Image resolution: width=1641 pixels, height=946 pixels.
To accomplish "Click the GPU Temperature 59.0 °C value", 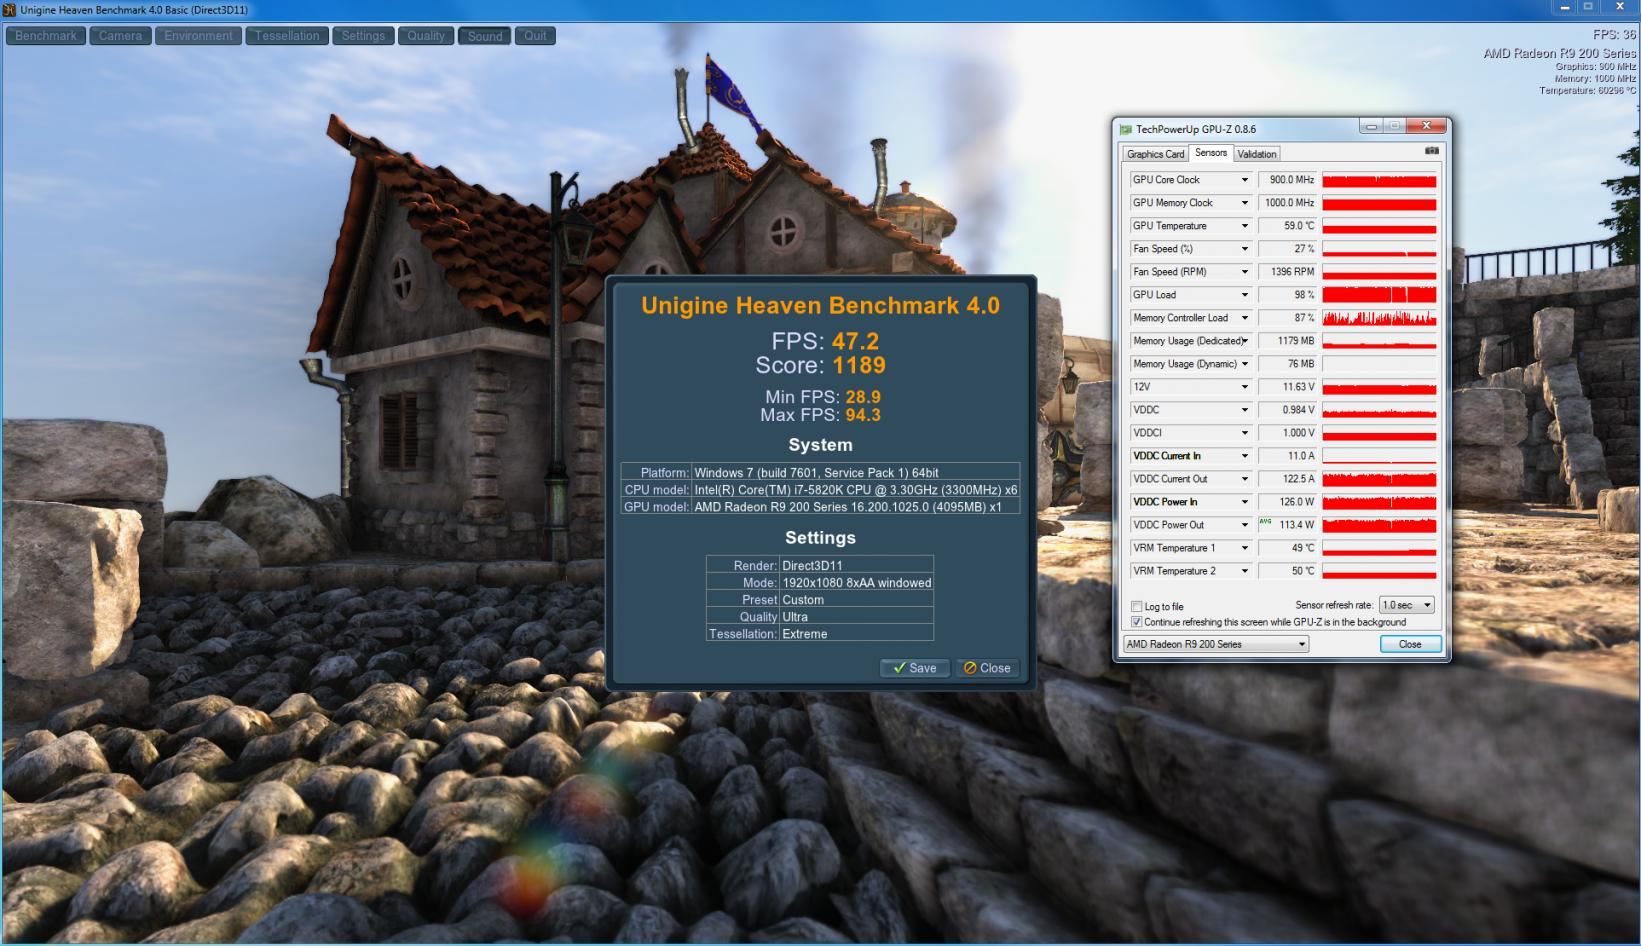I will point(1288,226).
